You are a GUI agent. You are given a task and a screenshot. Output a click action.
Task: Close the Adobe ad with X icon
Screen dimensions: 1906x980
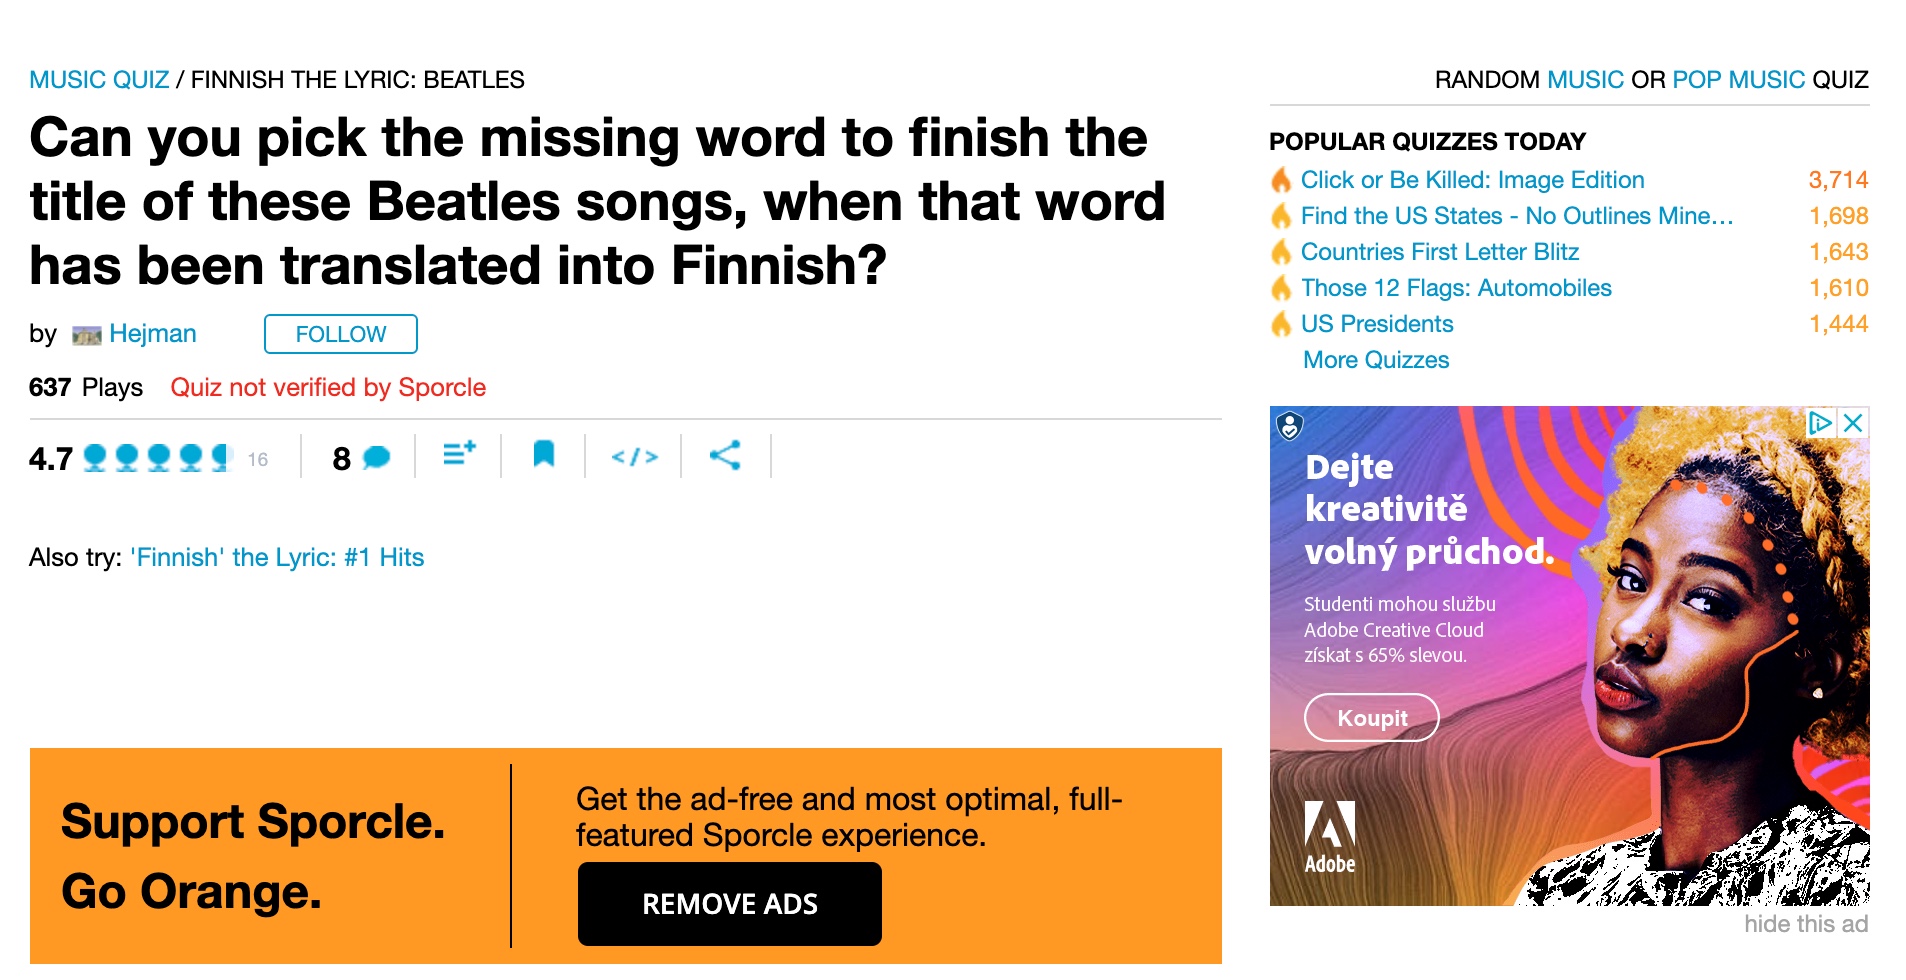pyautogui.click(x=1853, y=422)
